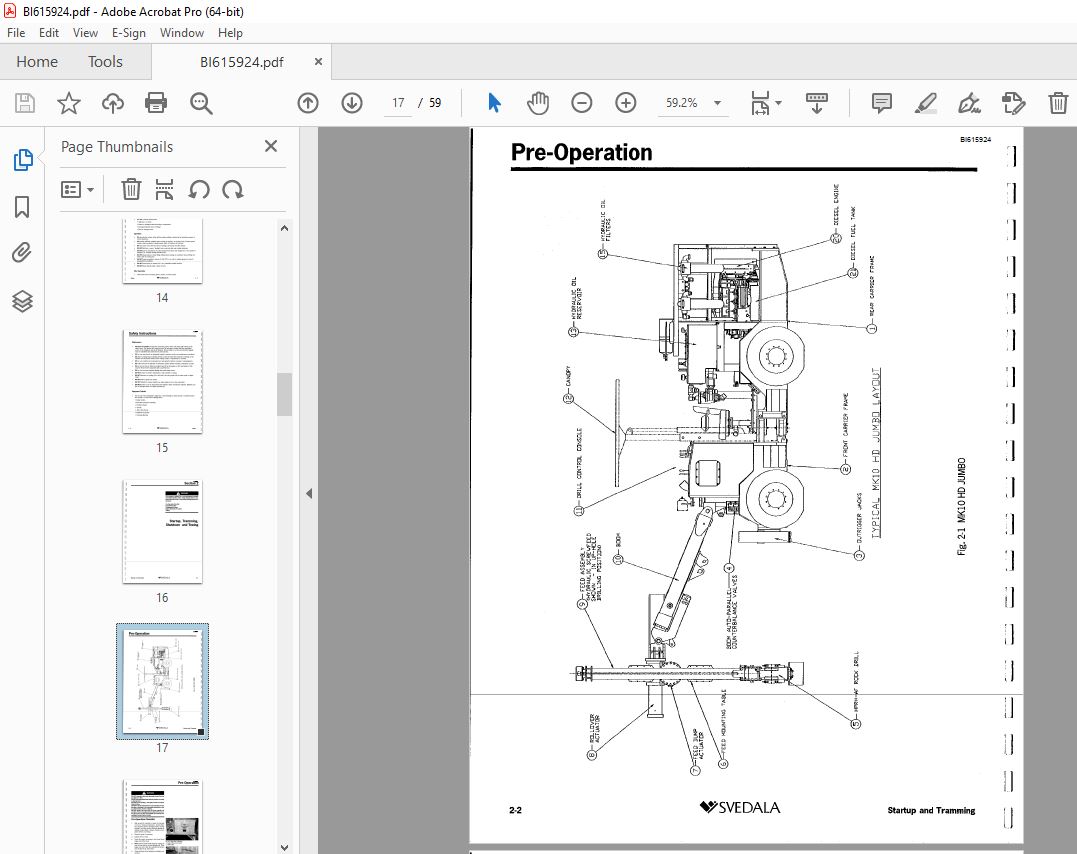This screenshot has height=854, width=1077.
Task: Click the Save file icon
Action: (25, 103)
